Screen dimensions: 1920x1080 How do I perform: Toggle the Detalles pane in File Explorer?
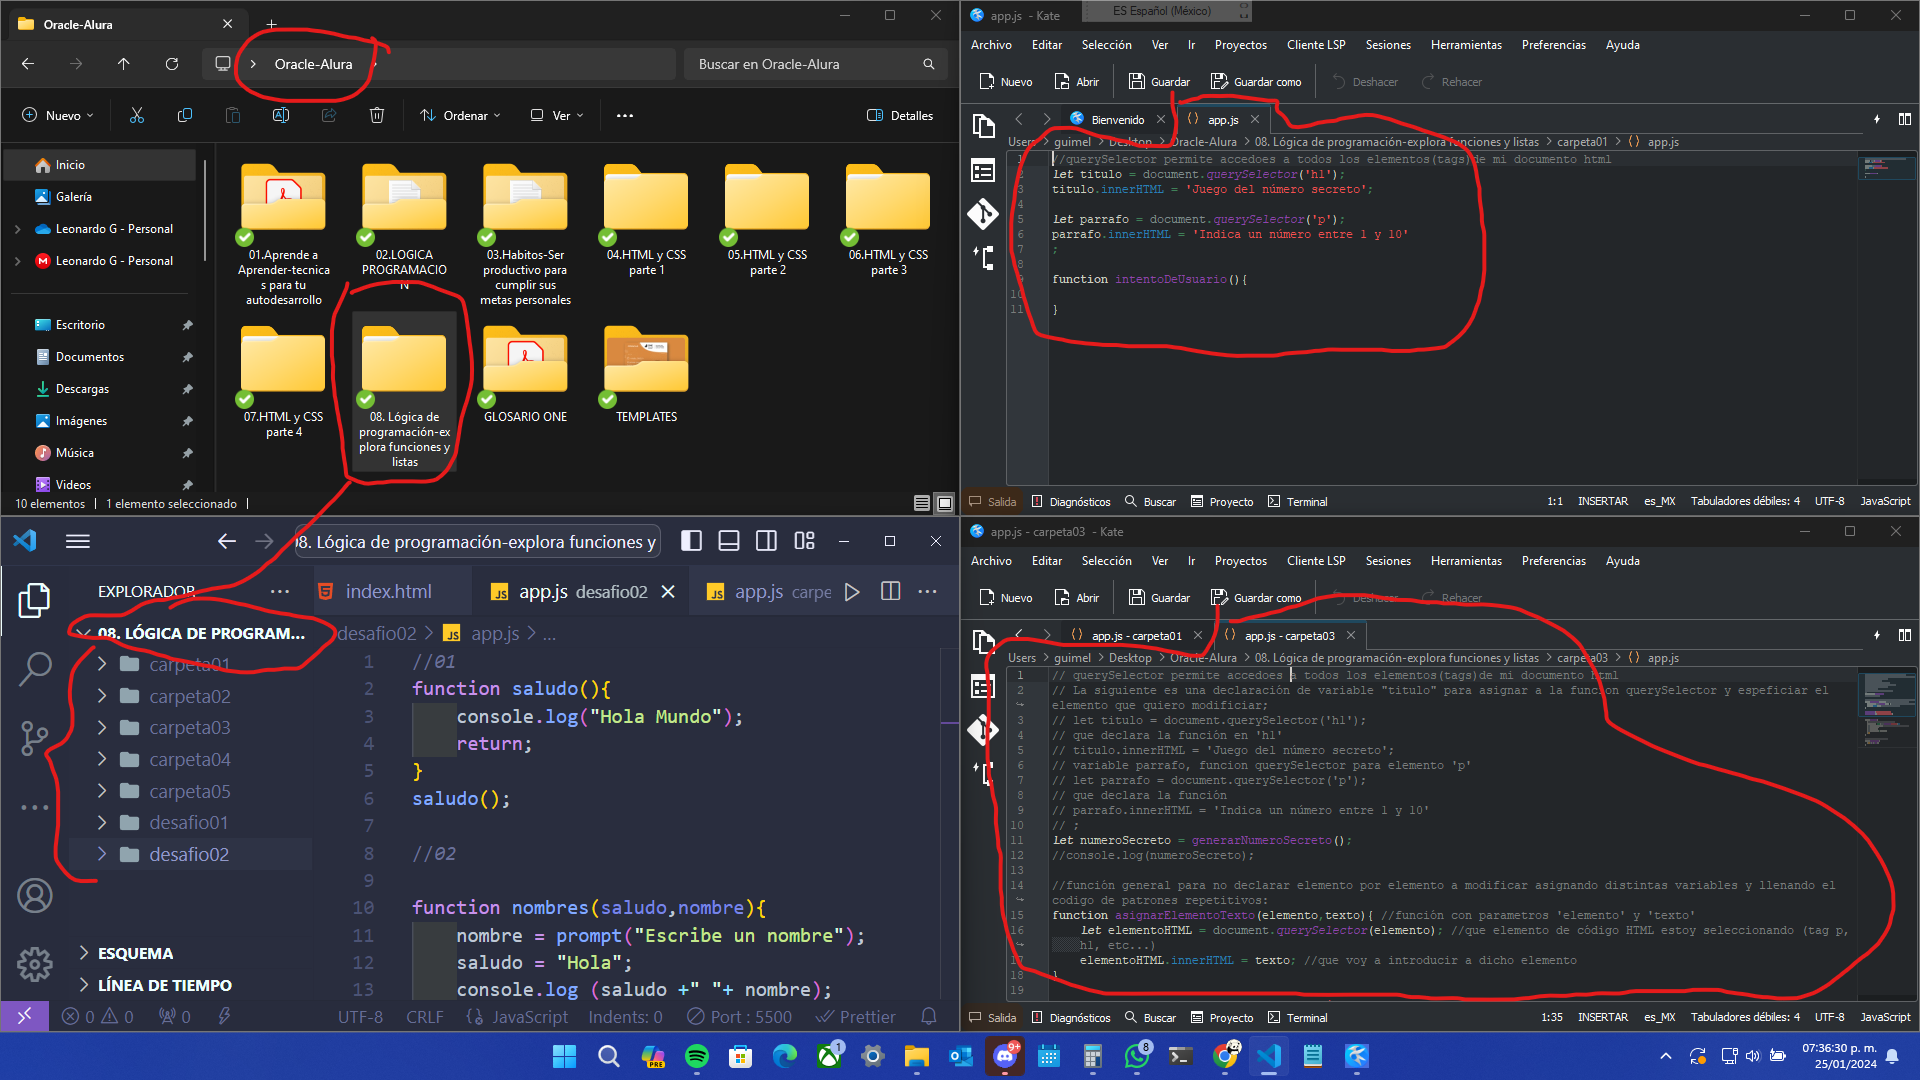900,116
